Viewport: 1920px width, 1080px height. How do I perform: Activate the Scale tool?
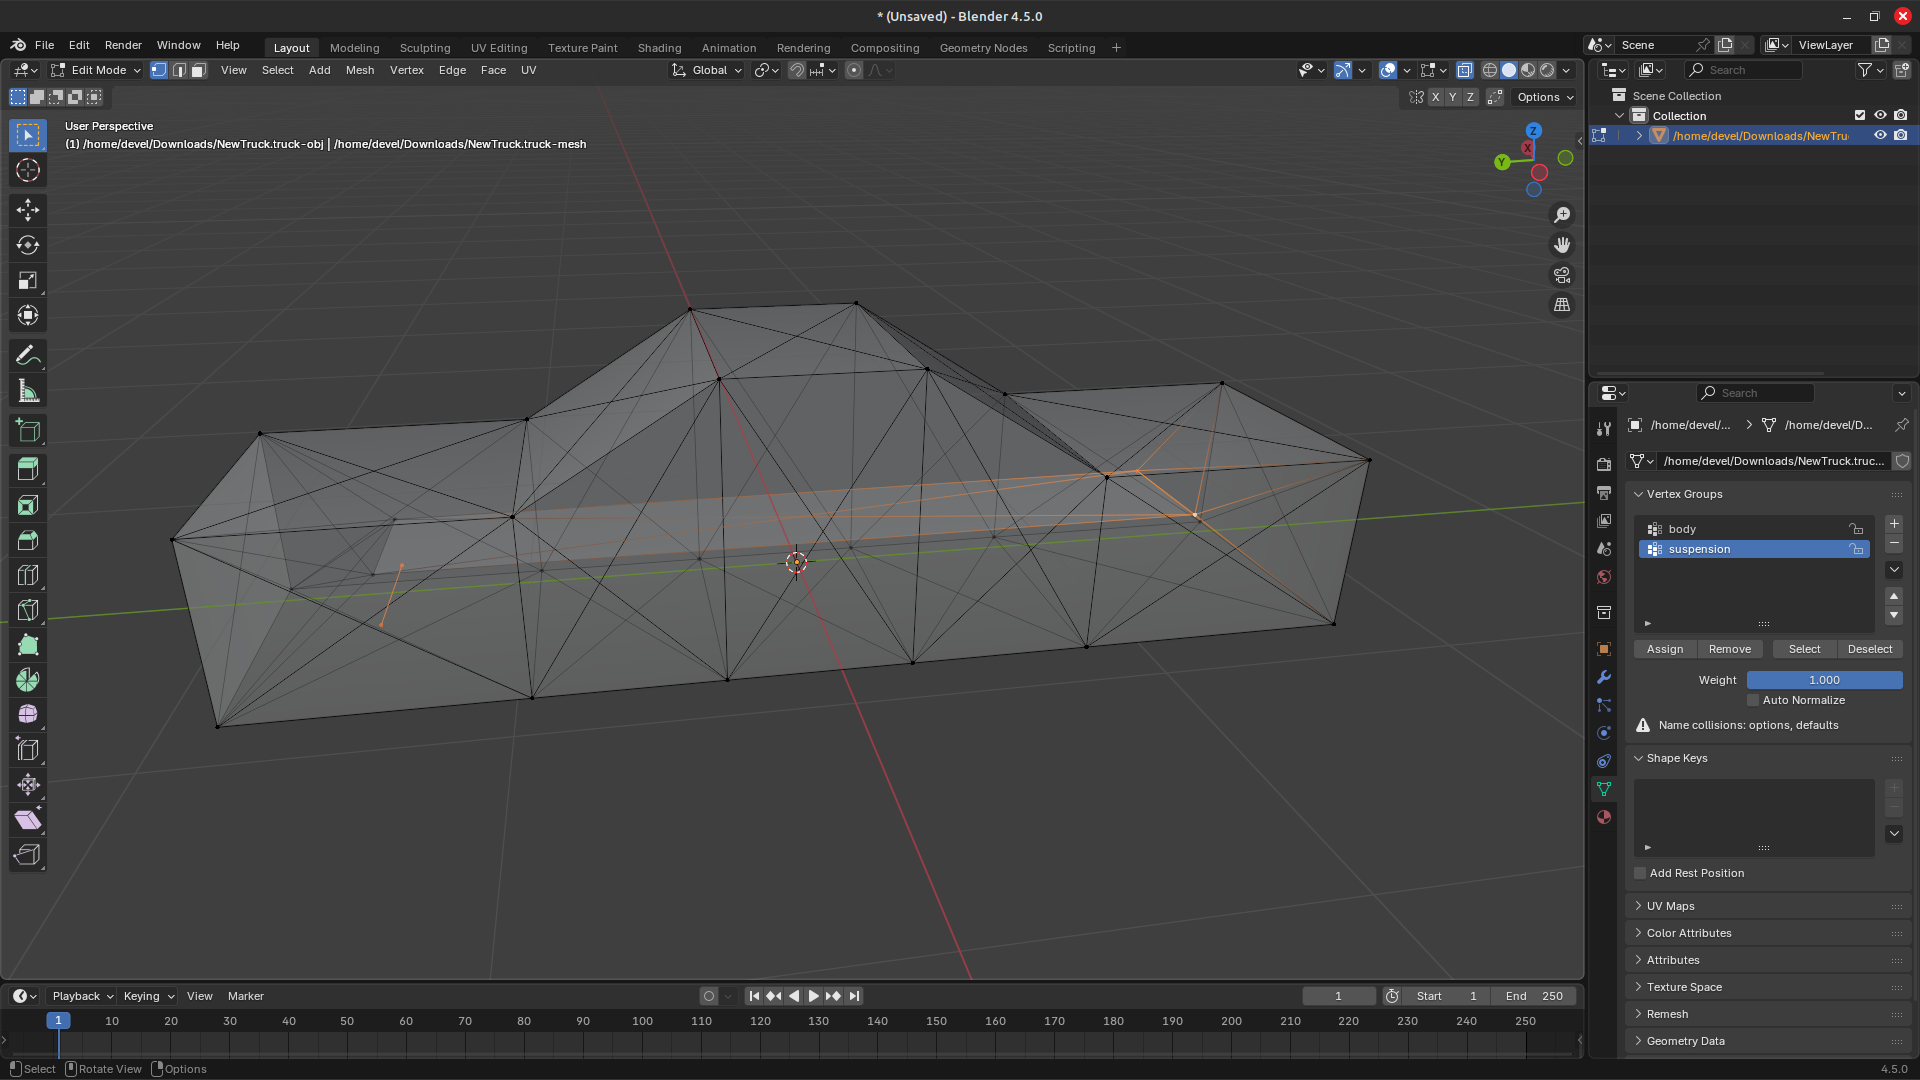28,281
